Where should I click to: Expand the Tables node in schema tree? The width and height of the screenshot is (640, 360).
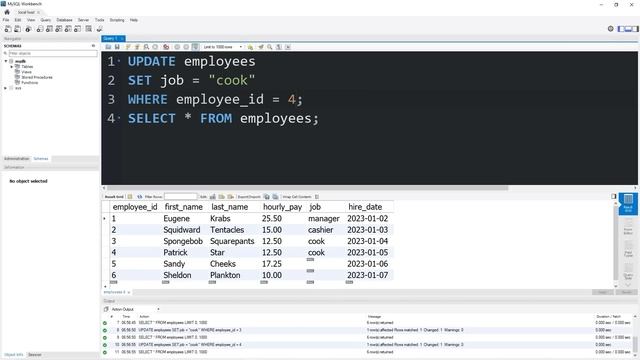pyautogui.click(x=12, y=67)
